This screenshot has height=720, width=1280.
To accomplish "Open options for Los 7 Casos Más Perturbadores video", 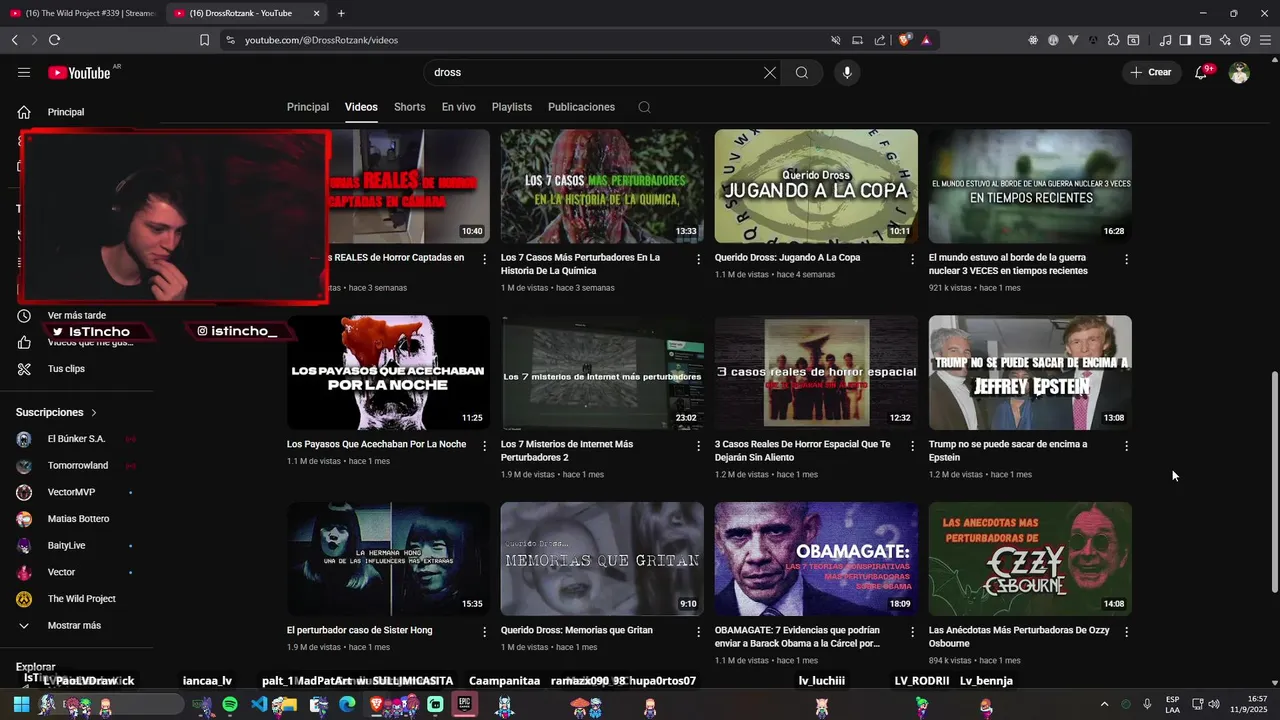I will (x=699, y=259).
